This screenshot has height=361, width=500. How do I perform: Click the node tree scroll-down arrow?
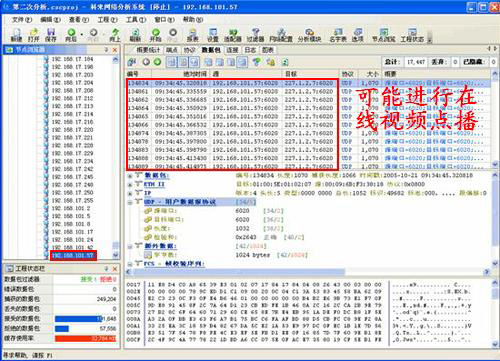(115, 255)
